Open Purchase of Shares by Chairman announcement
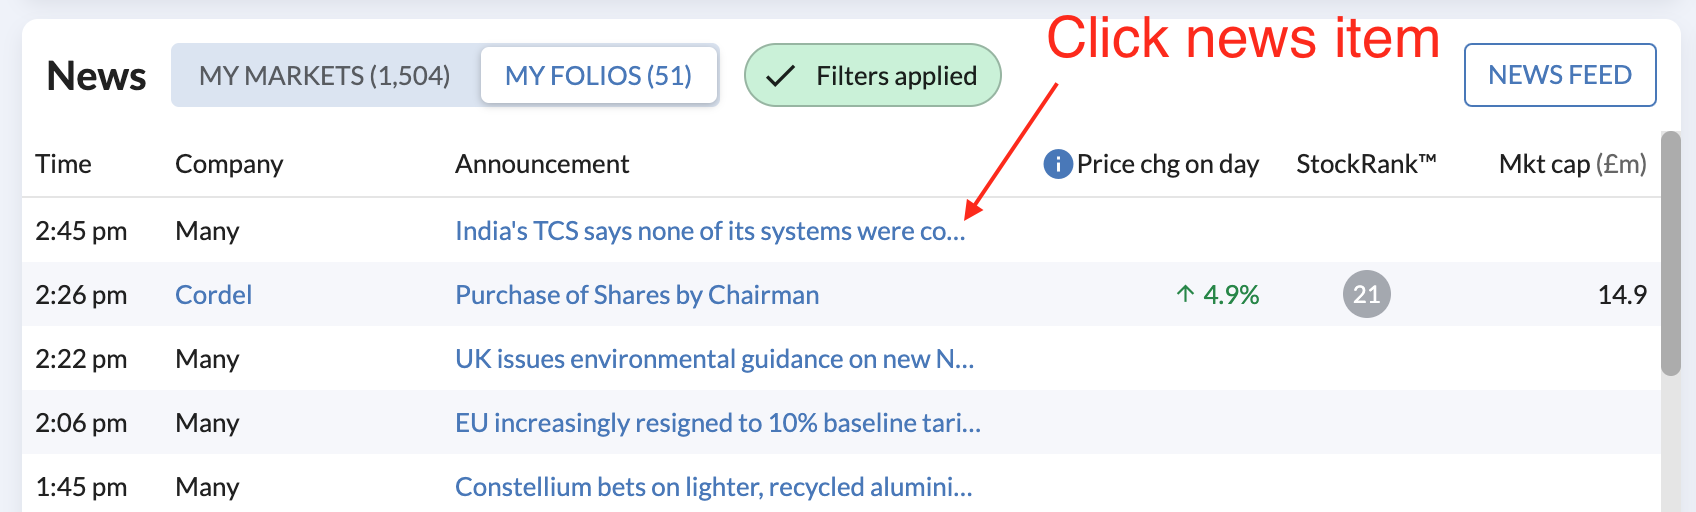The image size is (1696, 512). coord(637,295)
